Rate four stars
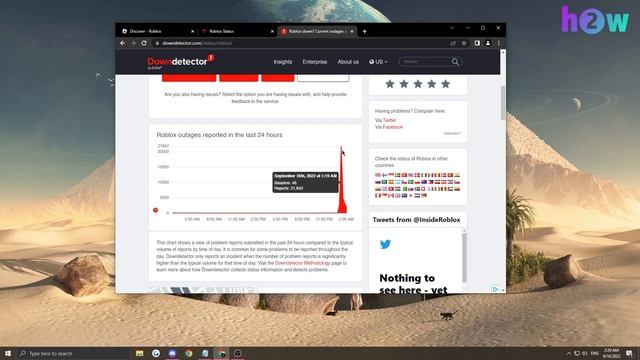640x360 pixels. 431,84
